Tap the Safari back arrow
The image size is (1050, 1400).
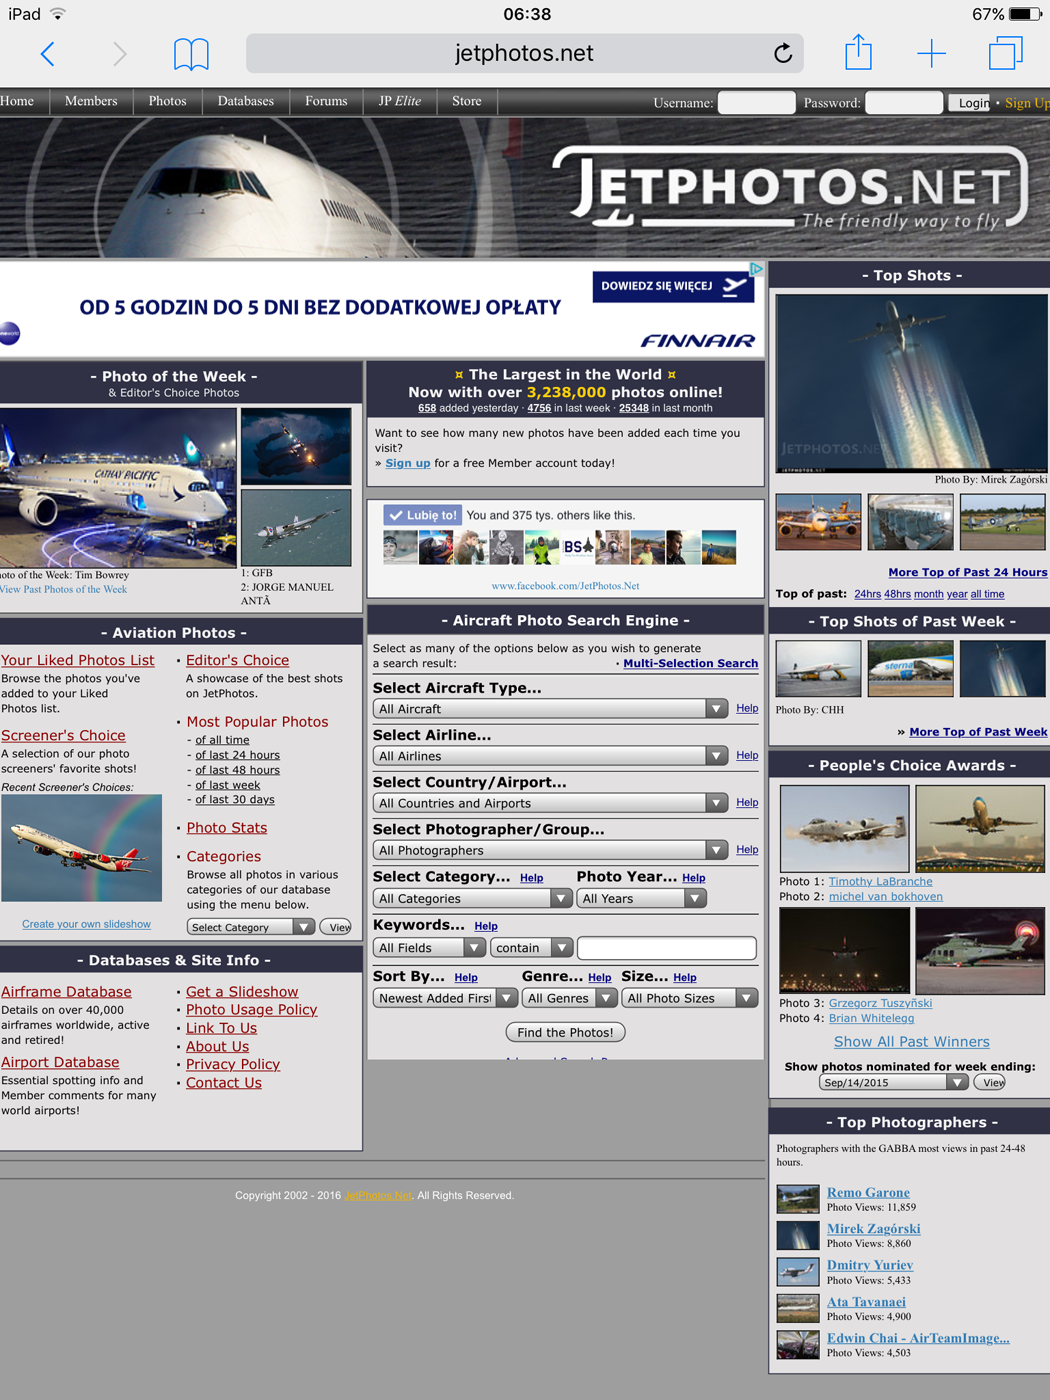47,54
